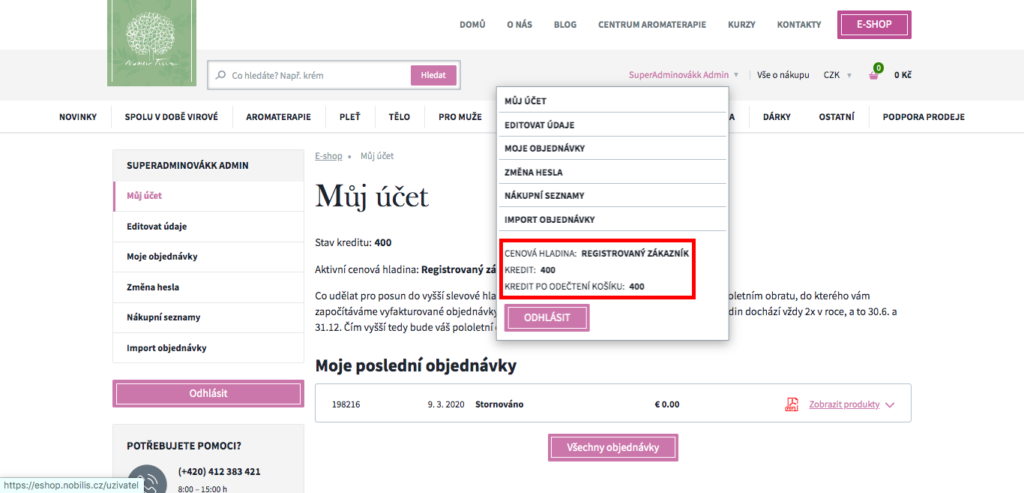Open O NÁS page
This screenshot has width=1024, height=493.
point(519,25)
